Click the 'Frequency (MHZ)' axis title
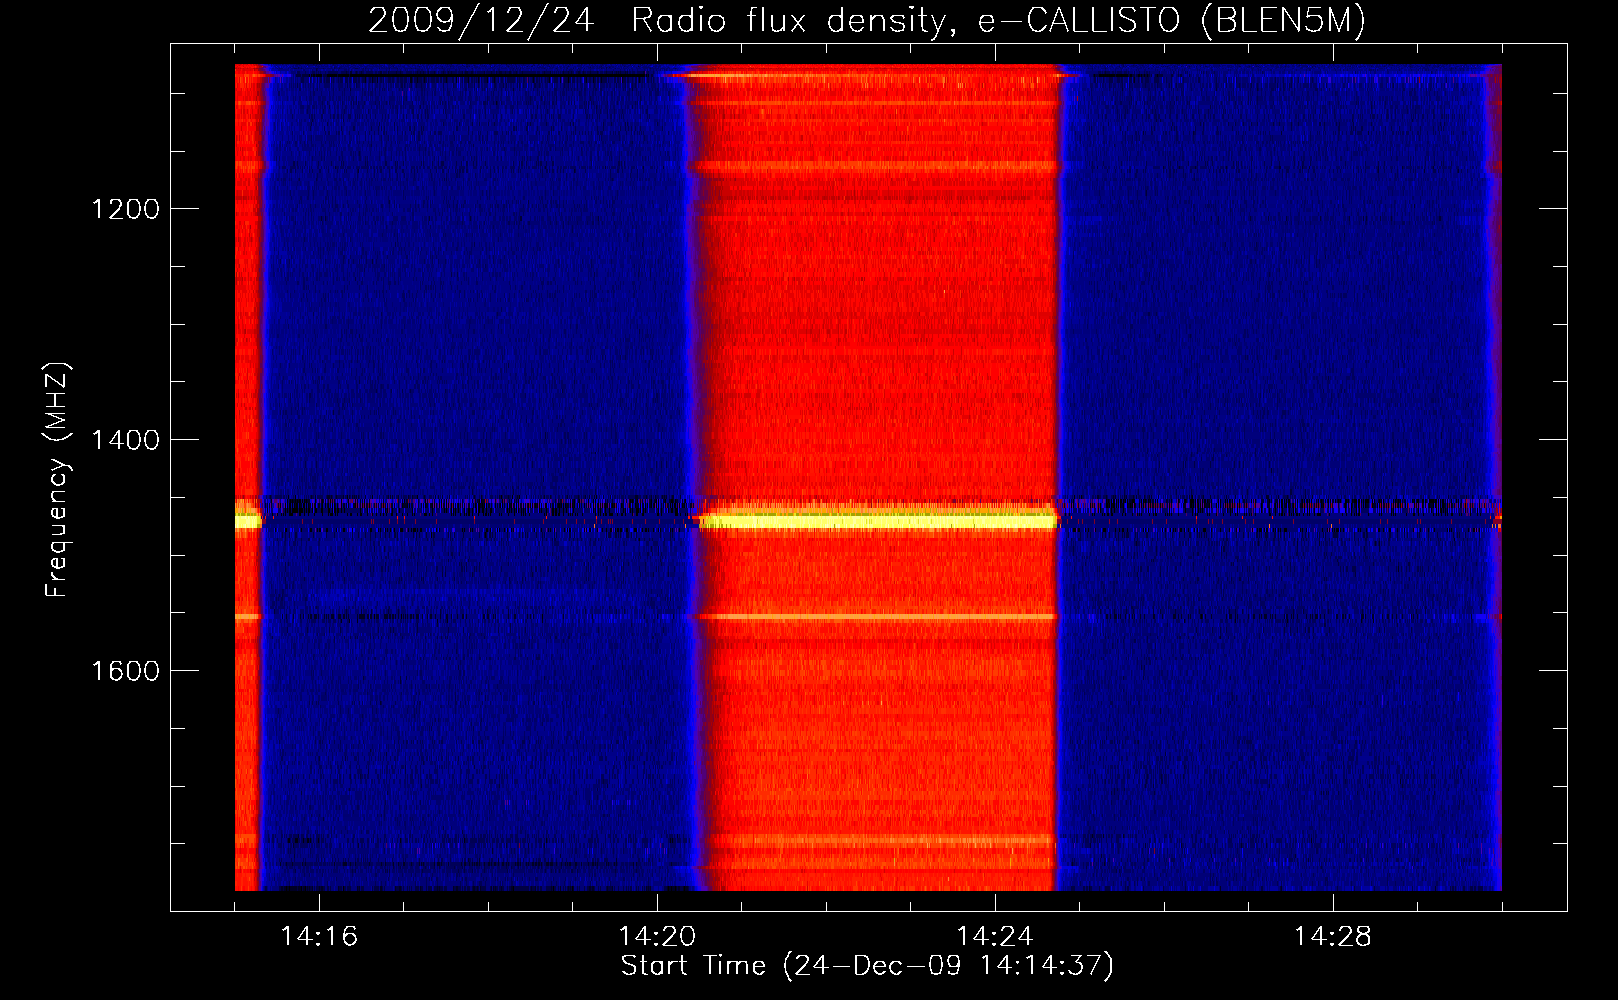This screenshot has width=1618, height=1000. pyautogui.click(x=58, y=481)
